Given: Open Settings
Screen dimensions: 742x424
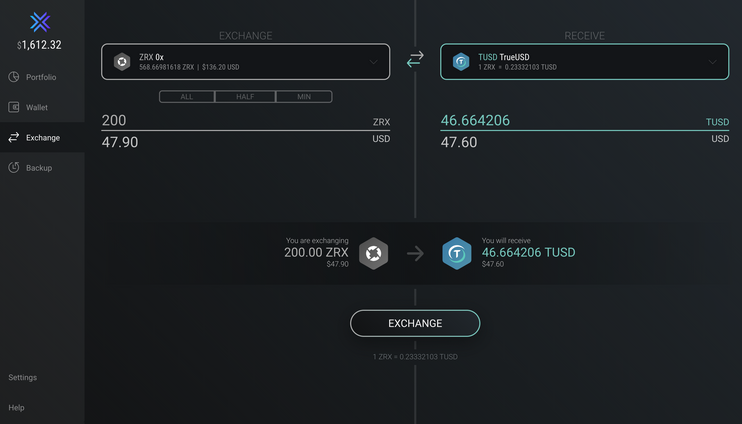Looking at the screenshot, I should click(23, 377).
